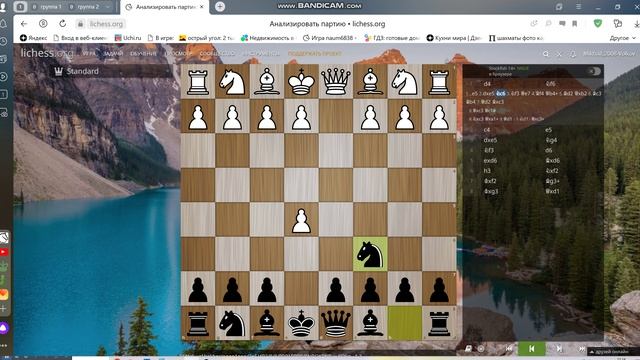Step forward to the next move
This screenshot has height=360, width=640.
tap(559, 349)
